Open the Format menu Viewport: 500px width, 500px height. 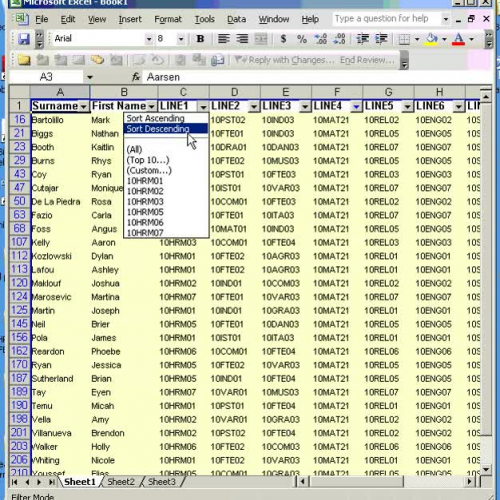point(168,19)
